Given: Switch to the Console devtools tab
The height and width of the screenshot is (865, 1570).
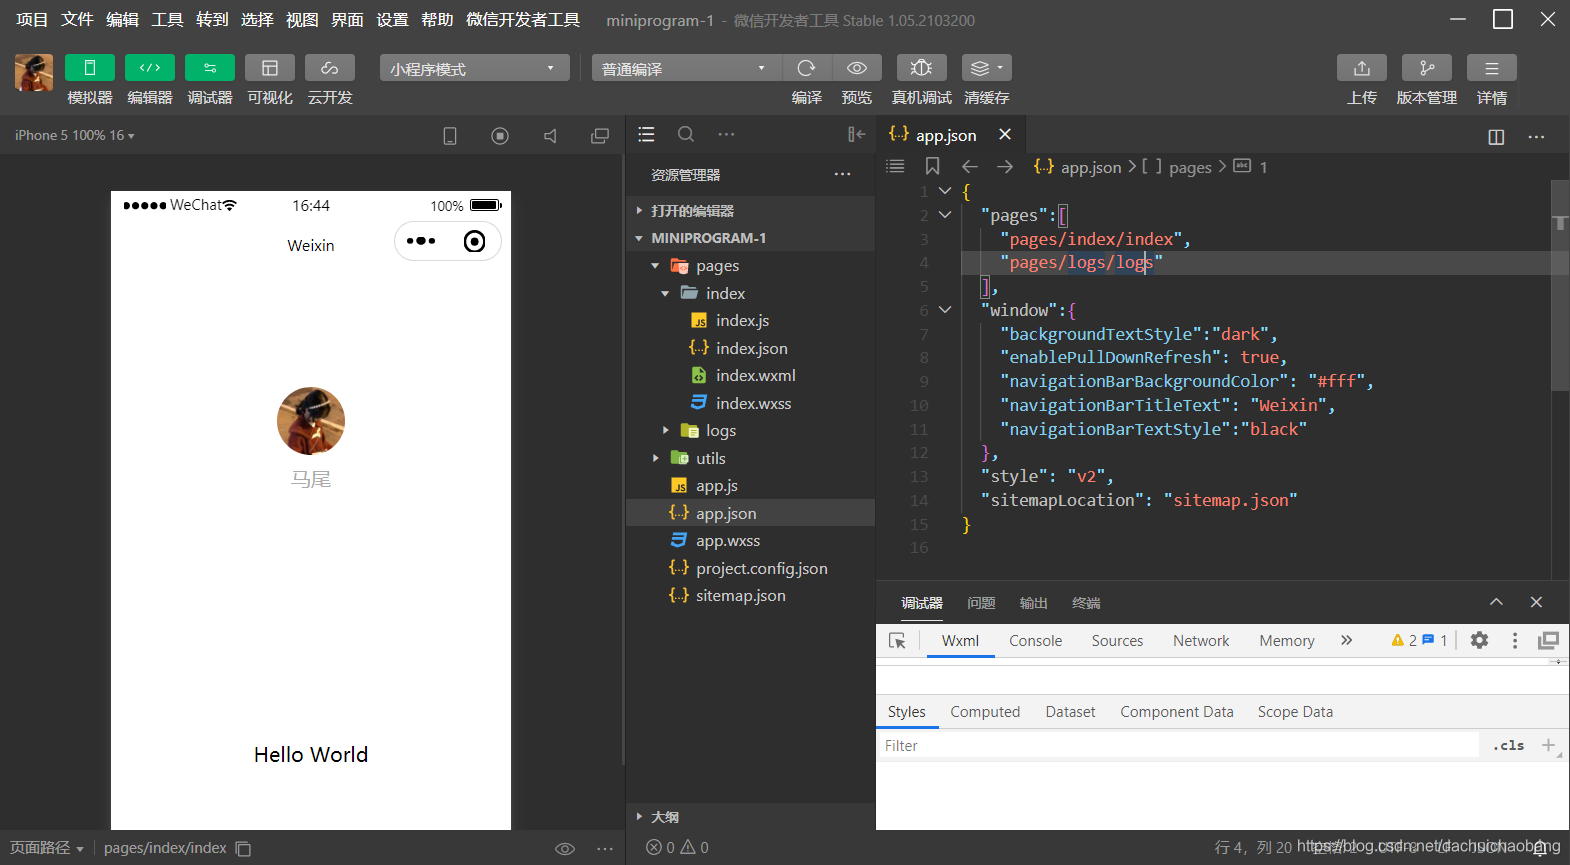Looking at the screenshot, I should point(1035,641).
